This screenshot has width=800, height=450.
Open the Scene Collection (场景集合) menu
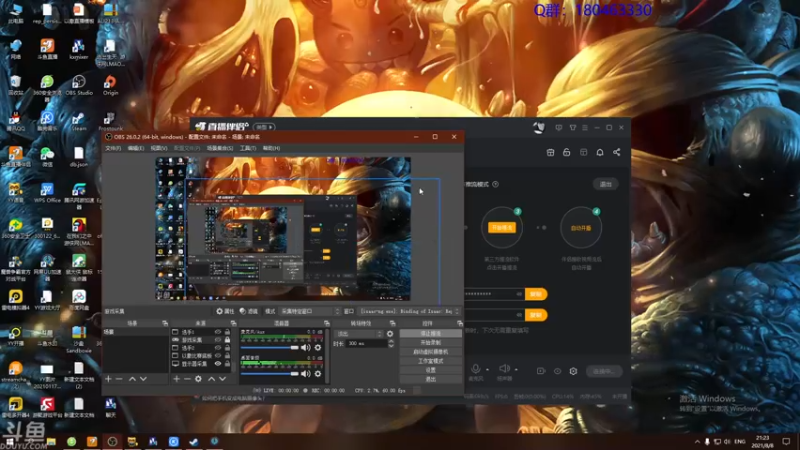[220, 148]
